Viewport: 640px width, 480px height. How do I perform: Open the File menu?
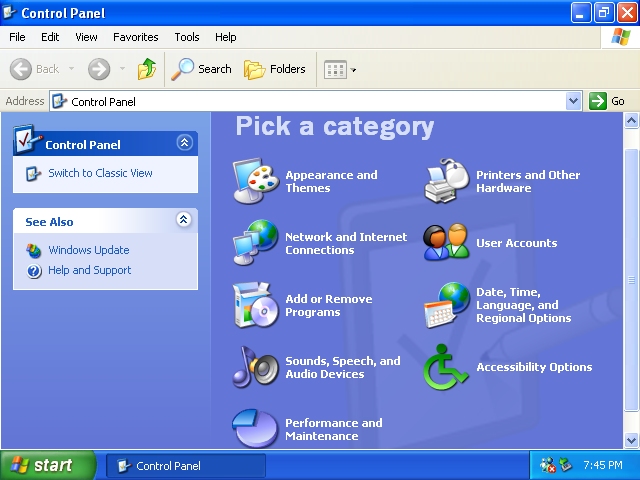click(x=17, y=37)
